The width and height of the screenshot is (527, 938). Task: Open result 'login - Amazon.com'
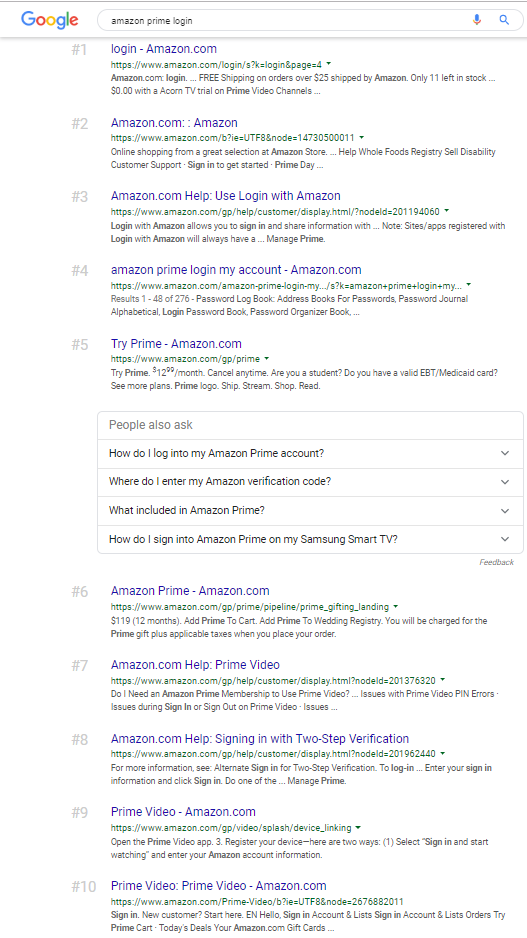(x=164, y=49)
